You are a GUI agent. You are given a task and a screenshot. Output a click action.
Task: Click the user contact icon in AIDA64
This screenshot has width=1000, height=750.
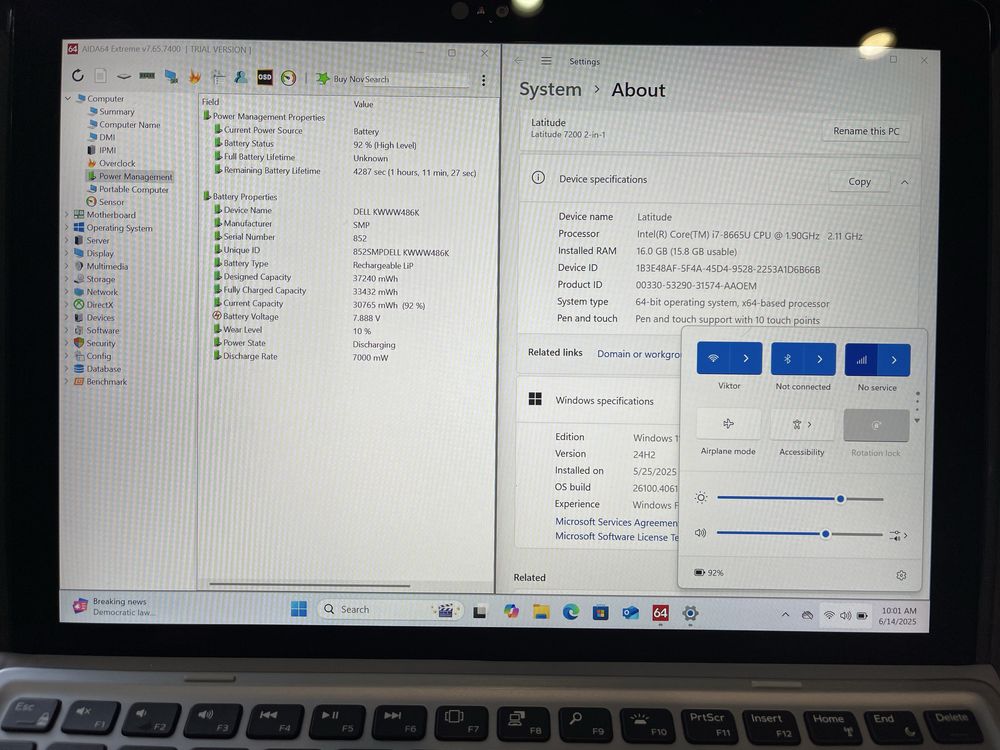pyautogui.click(x=240, y=77)
